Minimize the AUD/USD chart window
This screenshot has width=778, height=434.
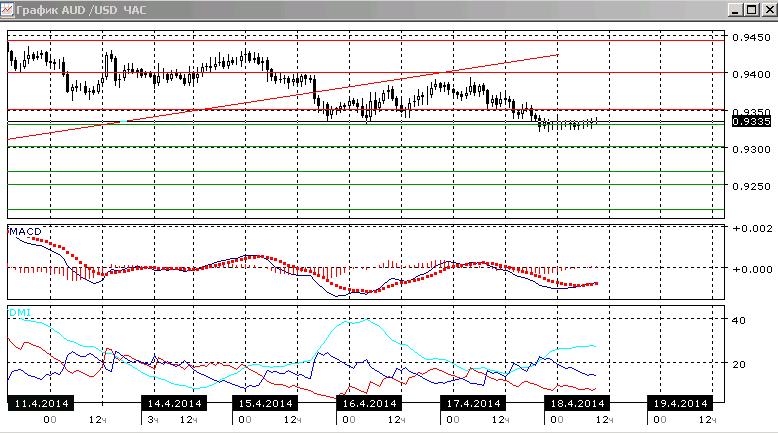coord(736,10)
